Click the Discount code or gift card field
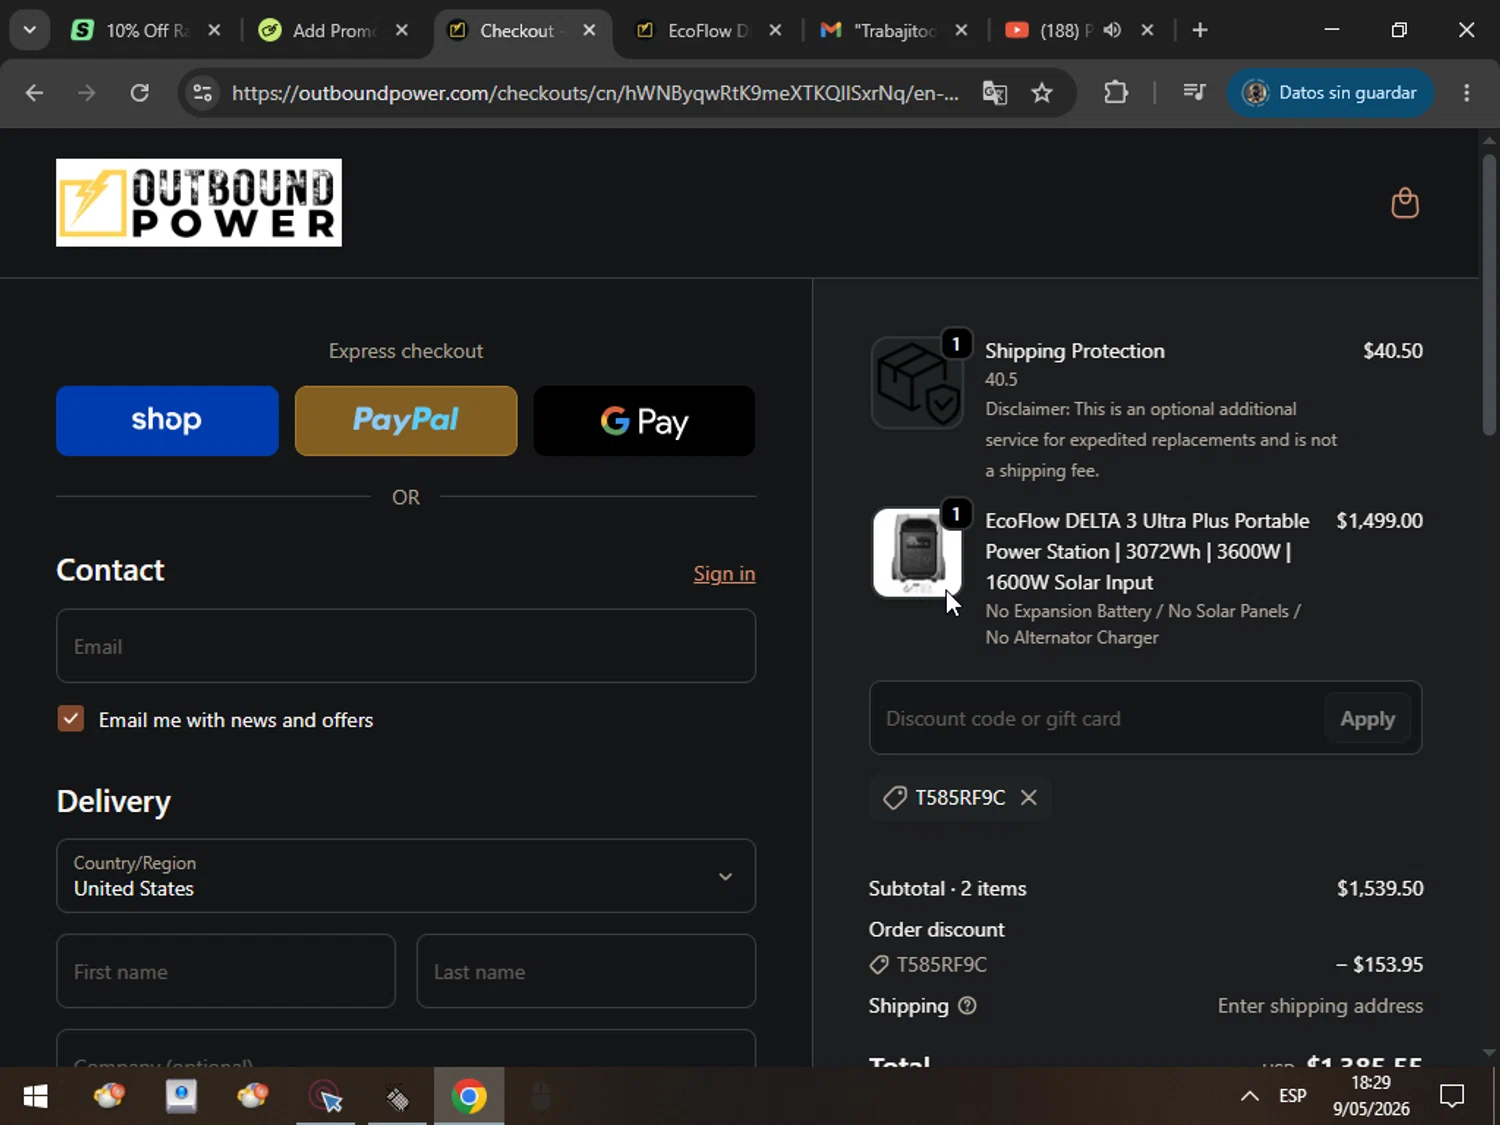Image resolution: width=1500 pixels, height=1125 pixels. point(1098,718)
